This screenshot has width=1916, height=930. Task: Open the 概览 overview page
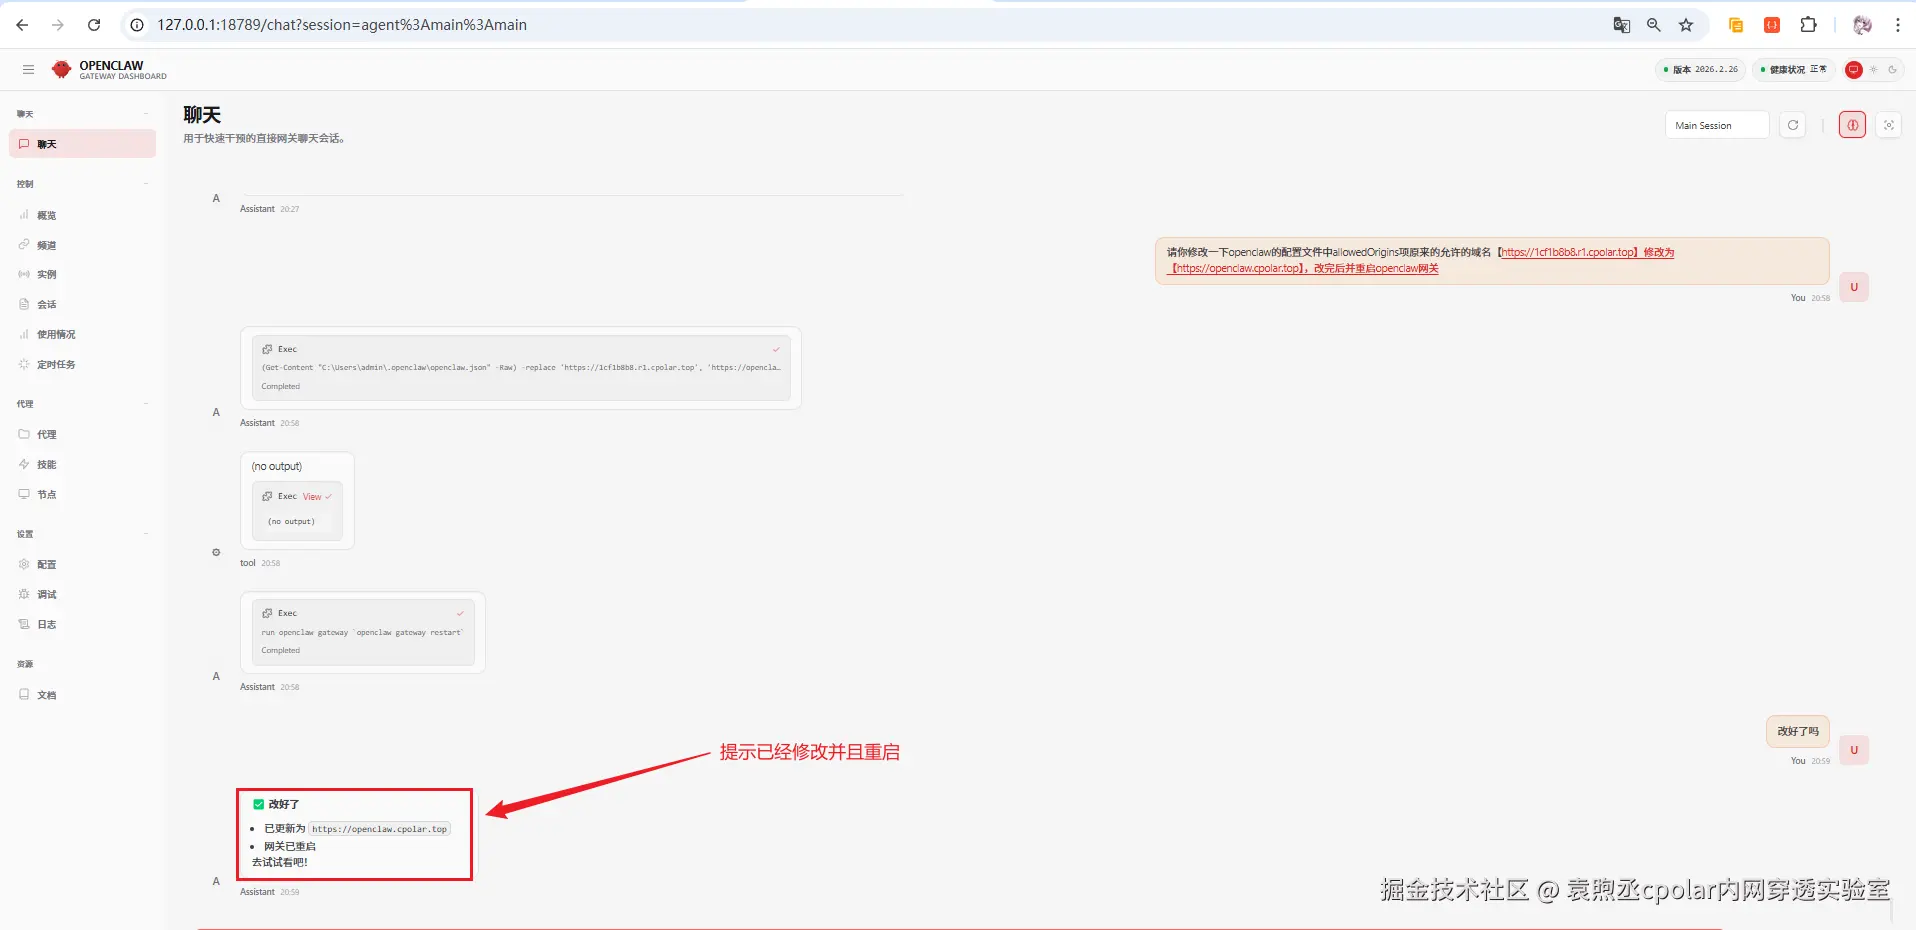pyautogui.click(x=83, y=215)
